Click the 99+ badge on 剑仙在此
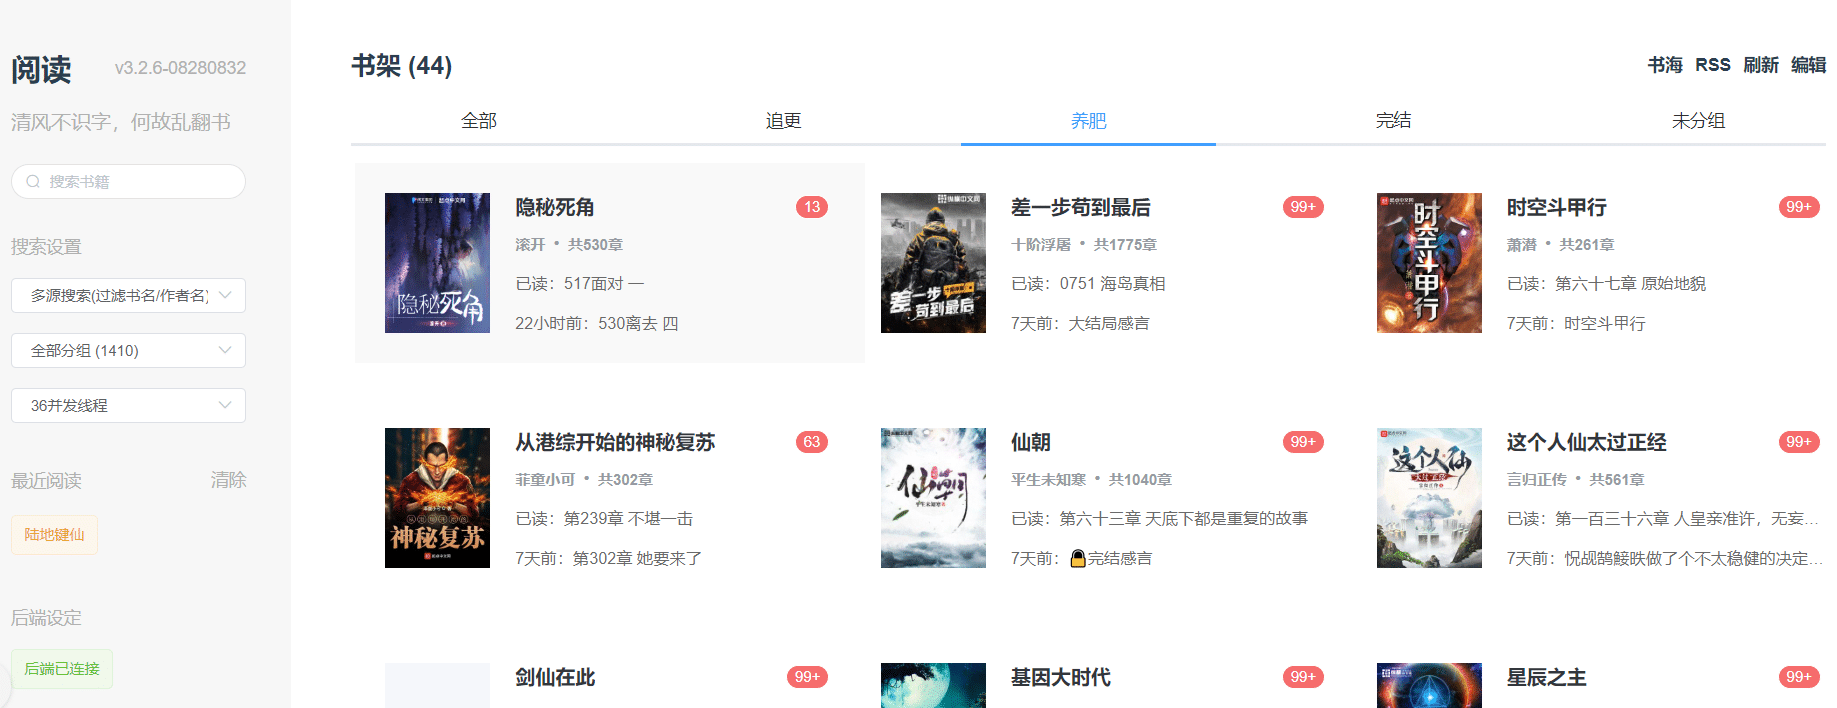 [807, 677]
